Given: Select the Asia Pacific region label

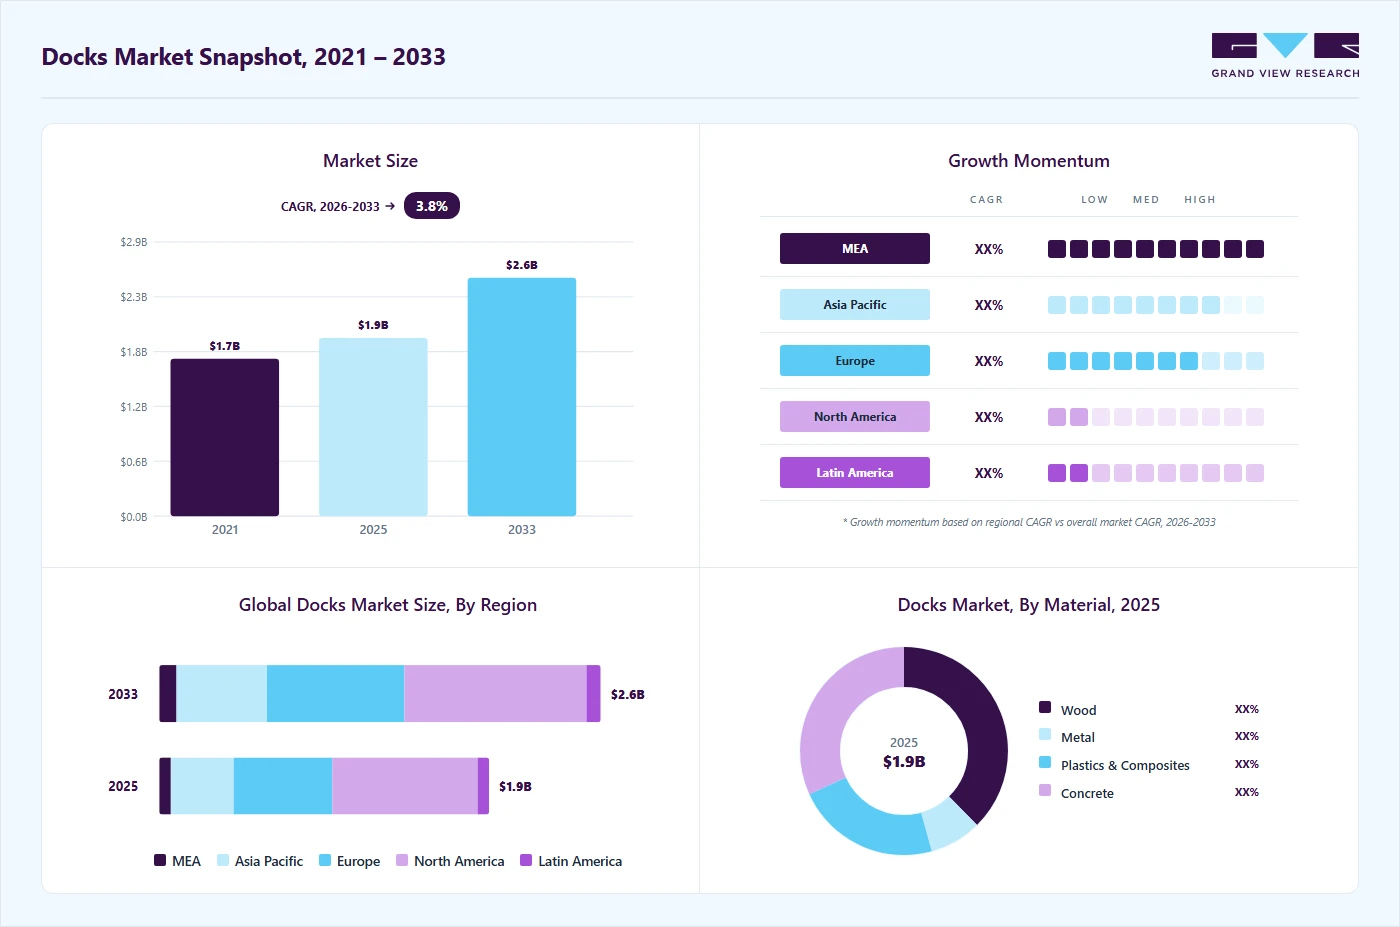Looking at the screenshot, I should [x=855, y=305].
